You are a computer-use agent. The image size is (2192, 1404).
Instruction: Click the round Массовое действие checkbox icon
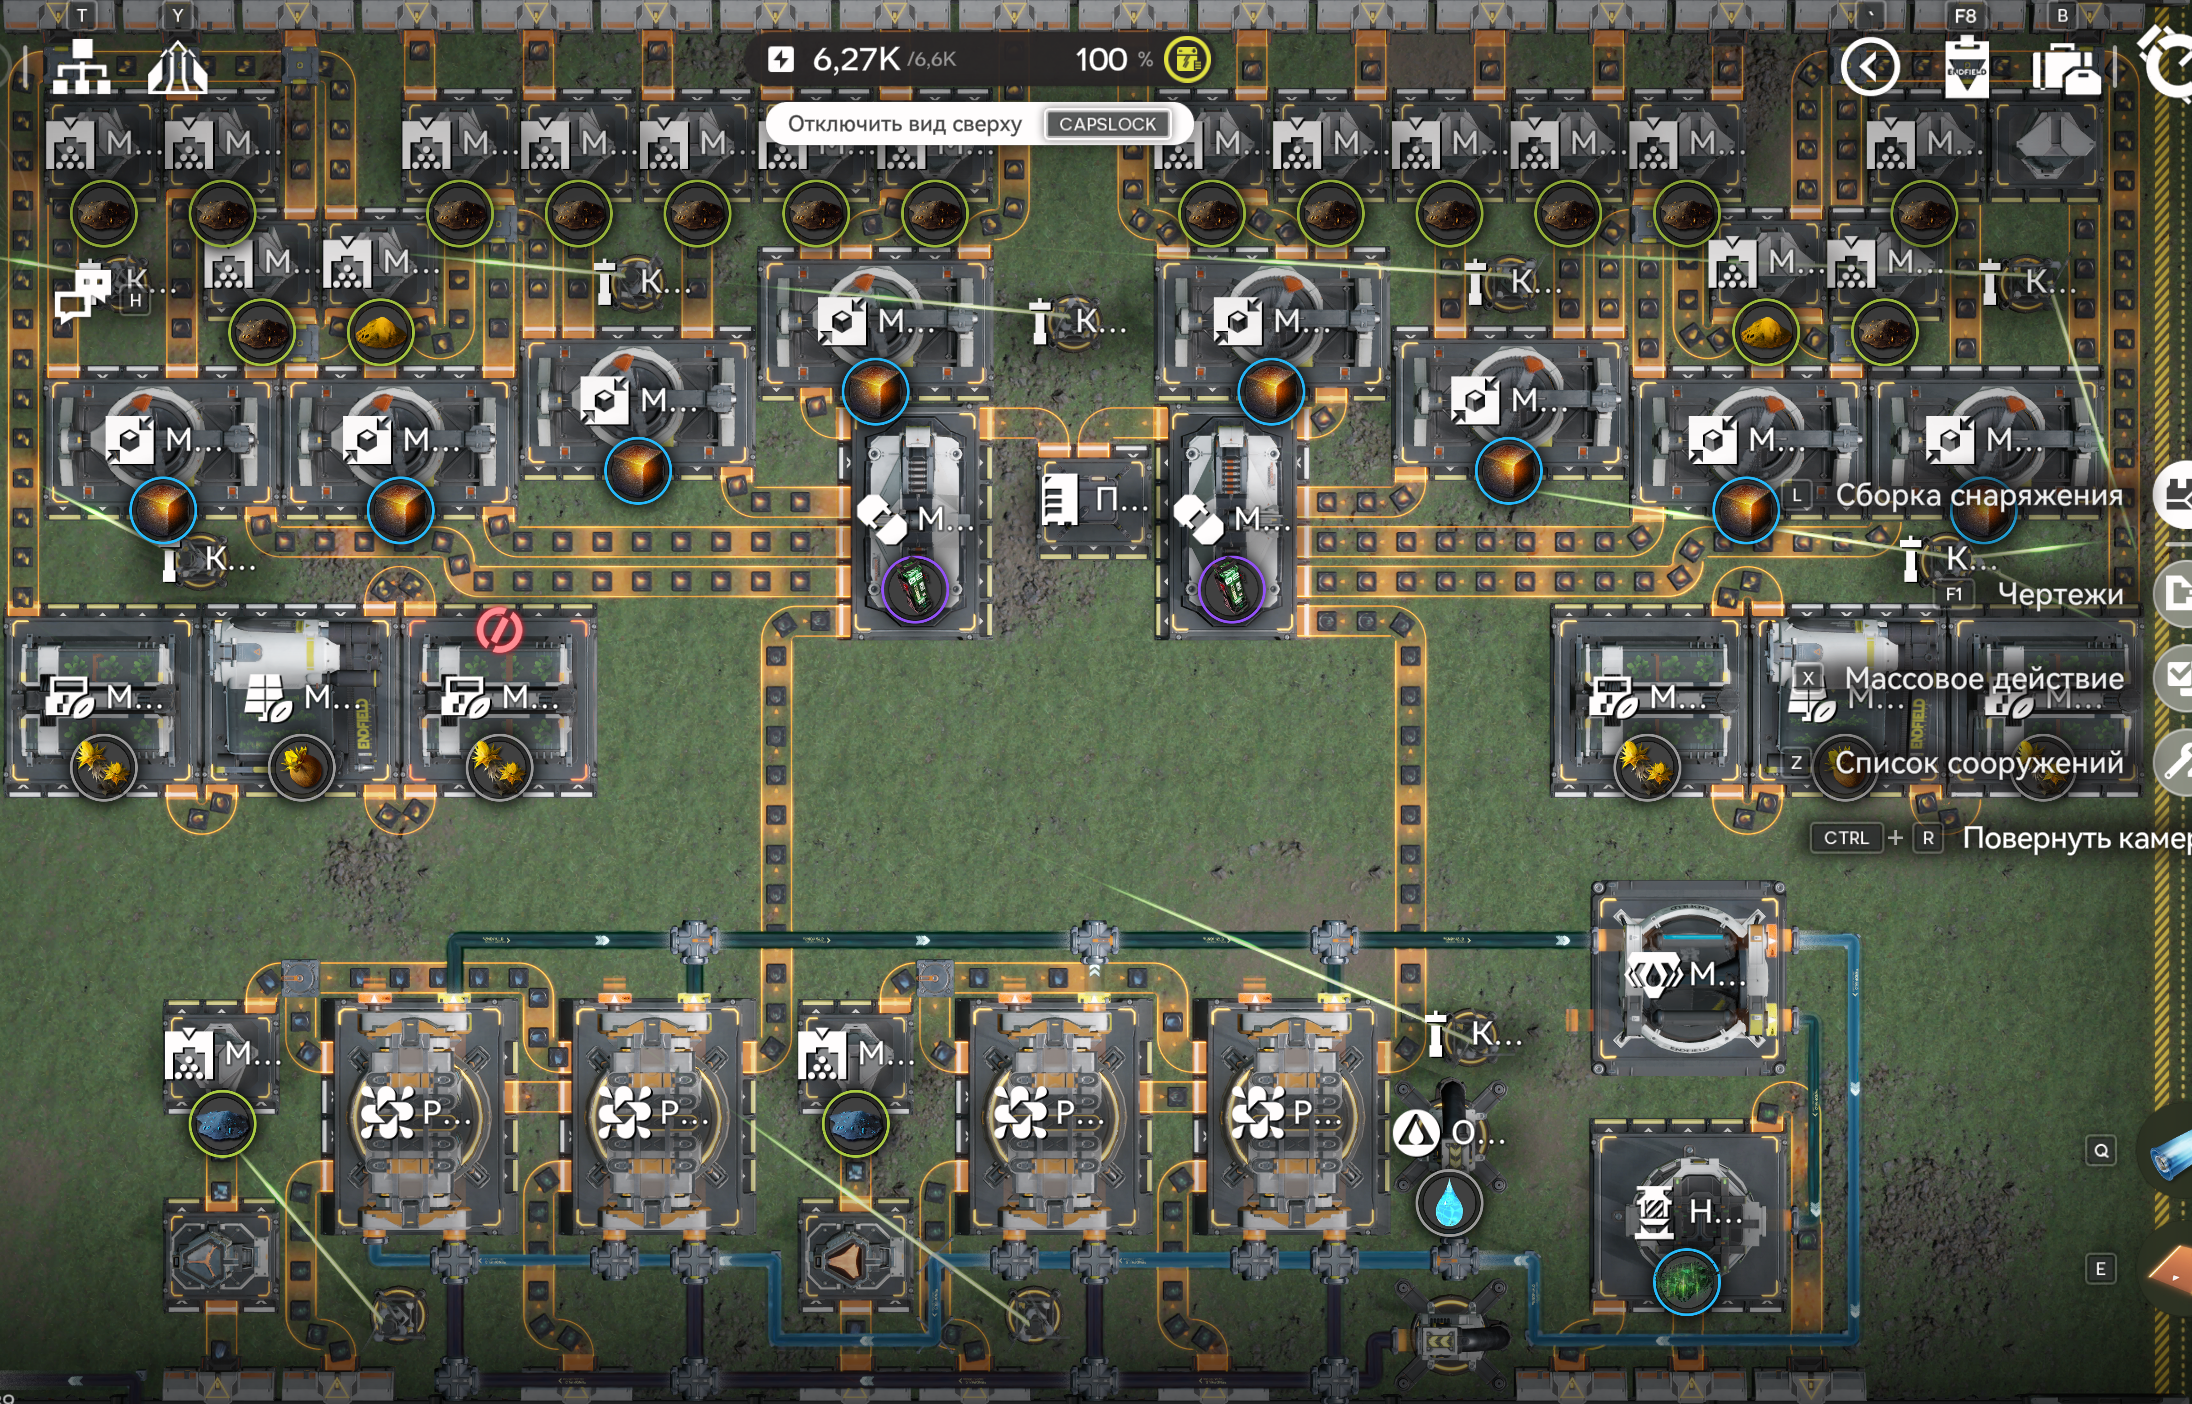2175,678
